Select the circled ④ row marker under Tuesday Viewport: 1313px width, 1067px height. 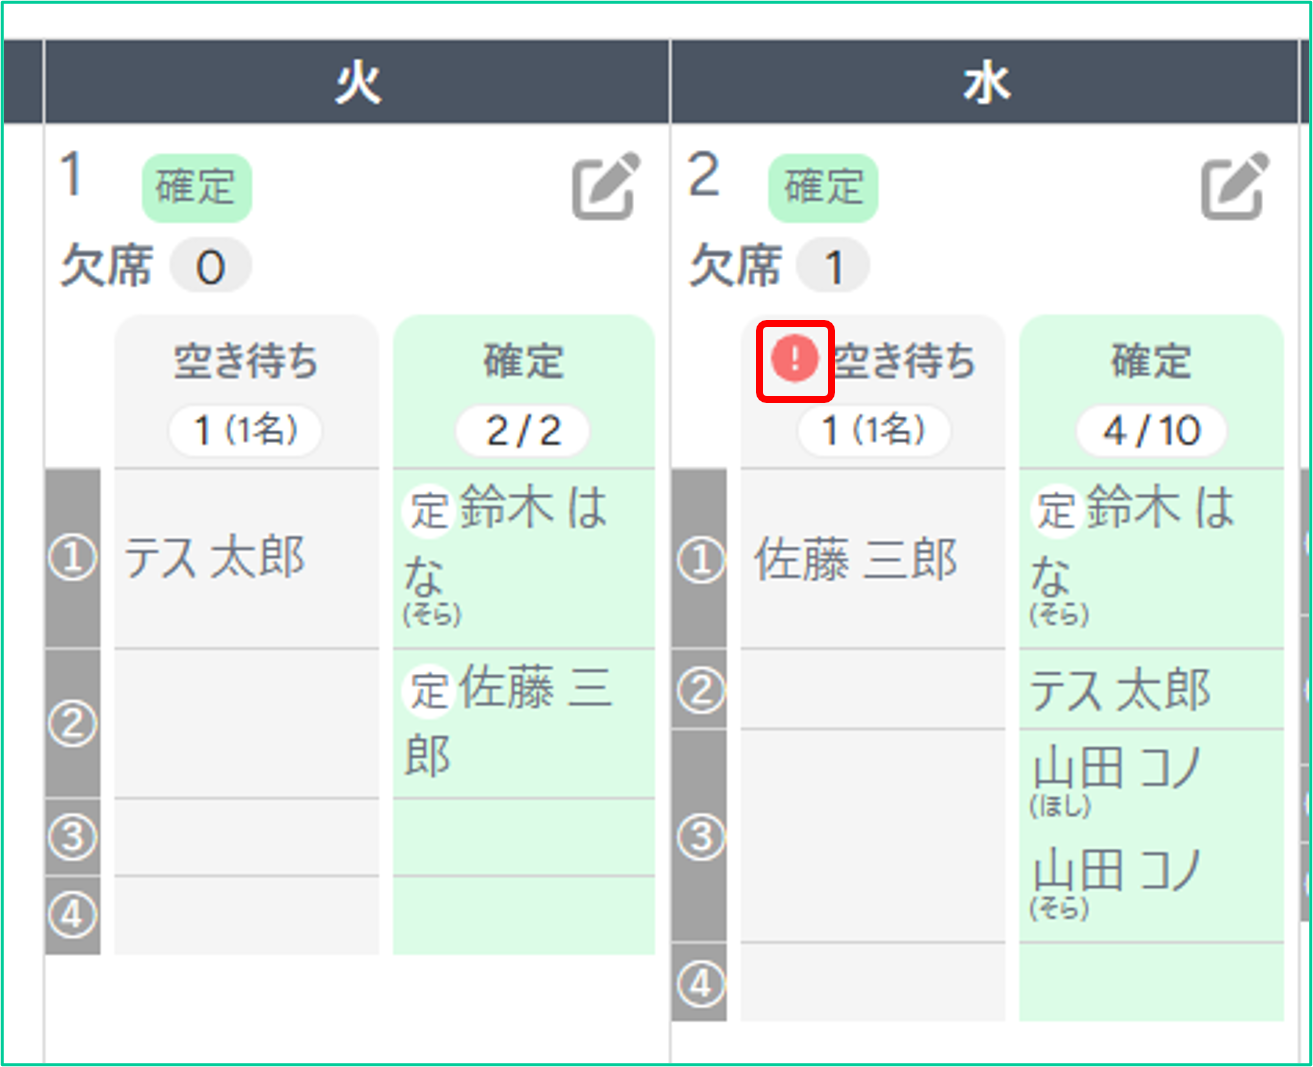click(x=73, y=915)
